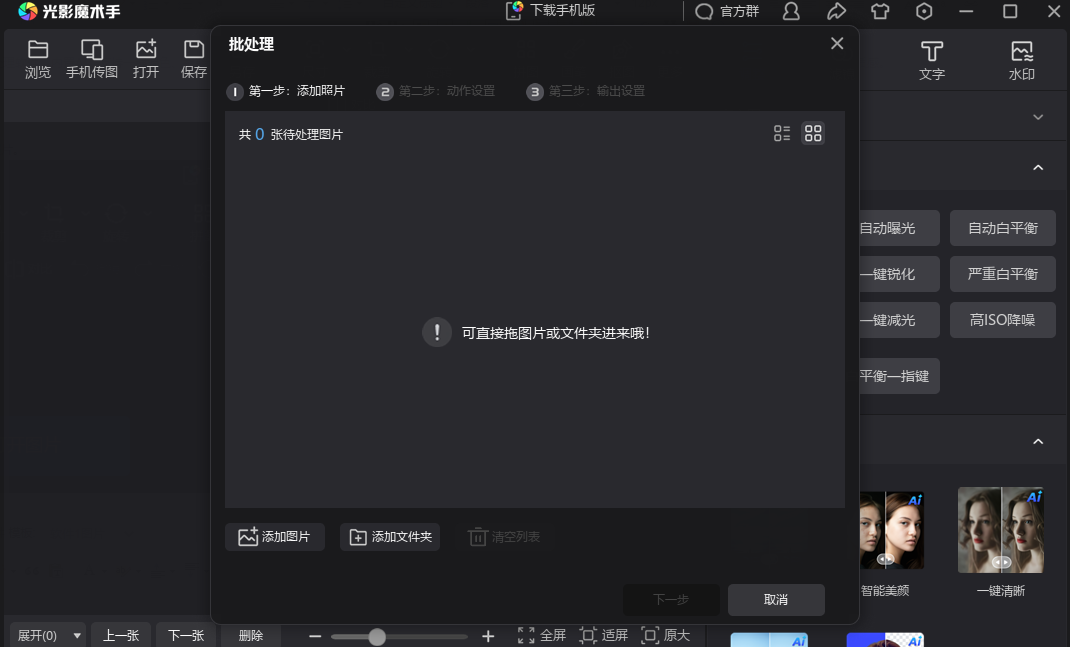Image resolution: width=1070 pixels, height=647 pixels.
Task: Click the '张待处理图片' count text
Action: coord(306,134)
